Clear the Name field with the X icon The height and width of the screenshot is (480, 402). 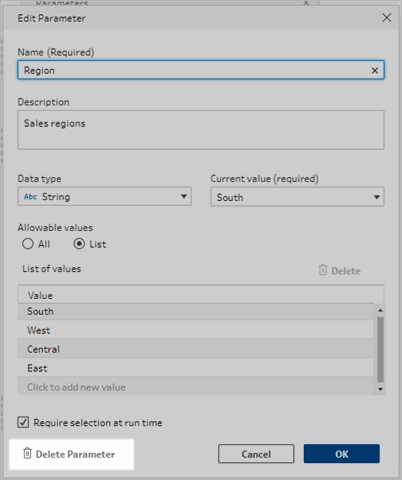tap(375, 70)
